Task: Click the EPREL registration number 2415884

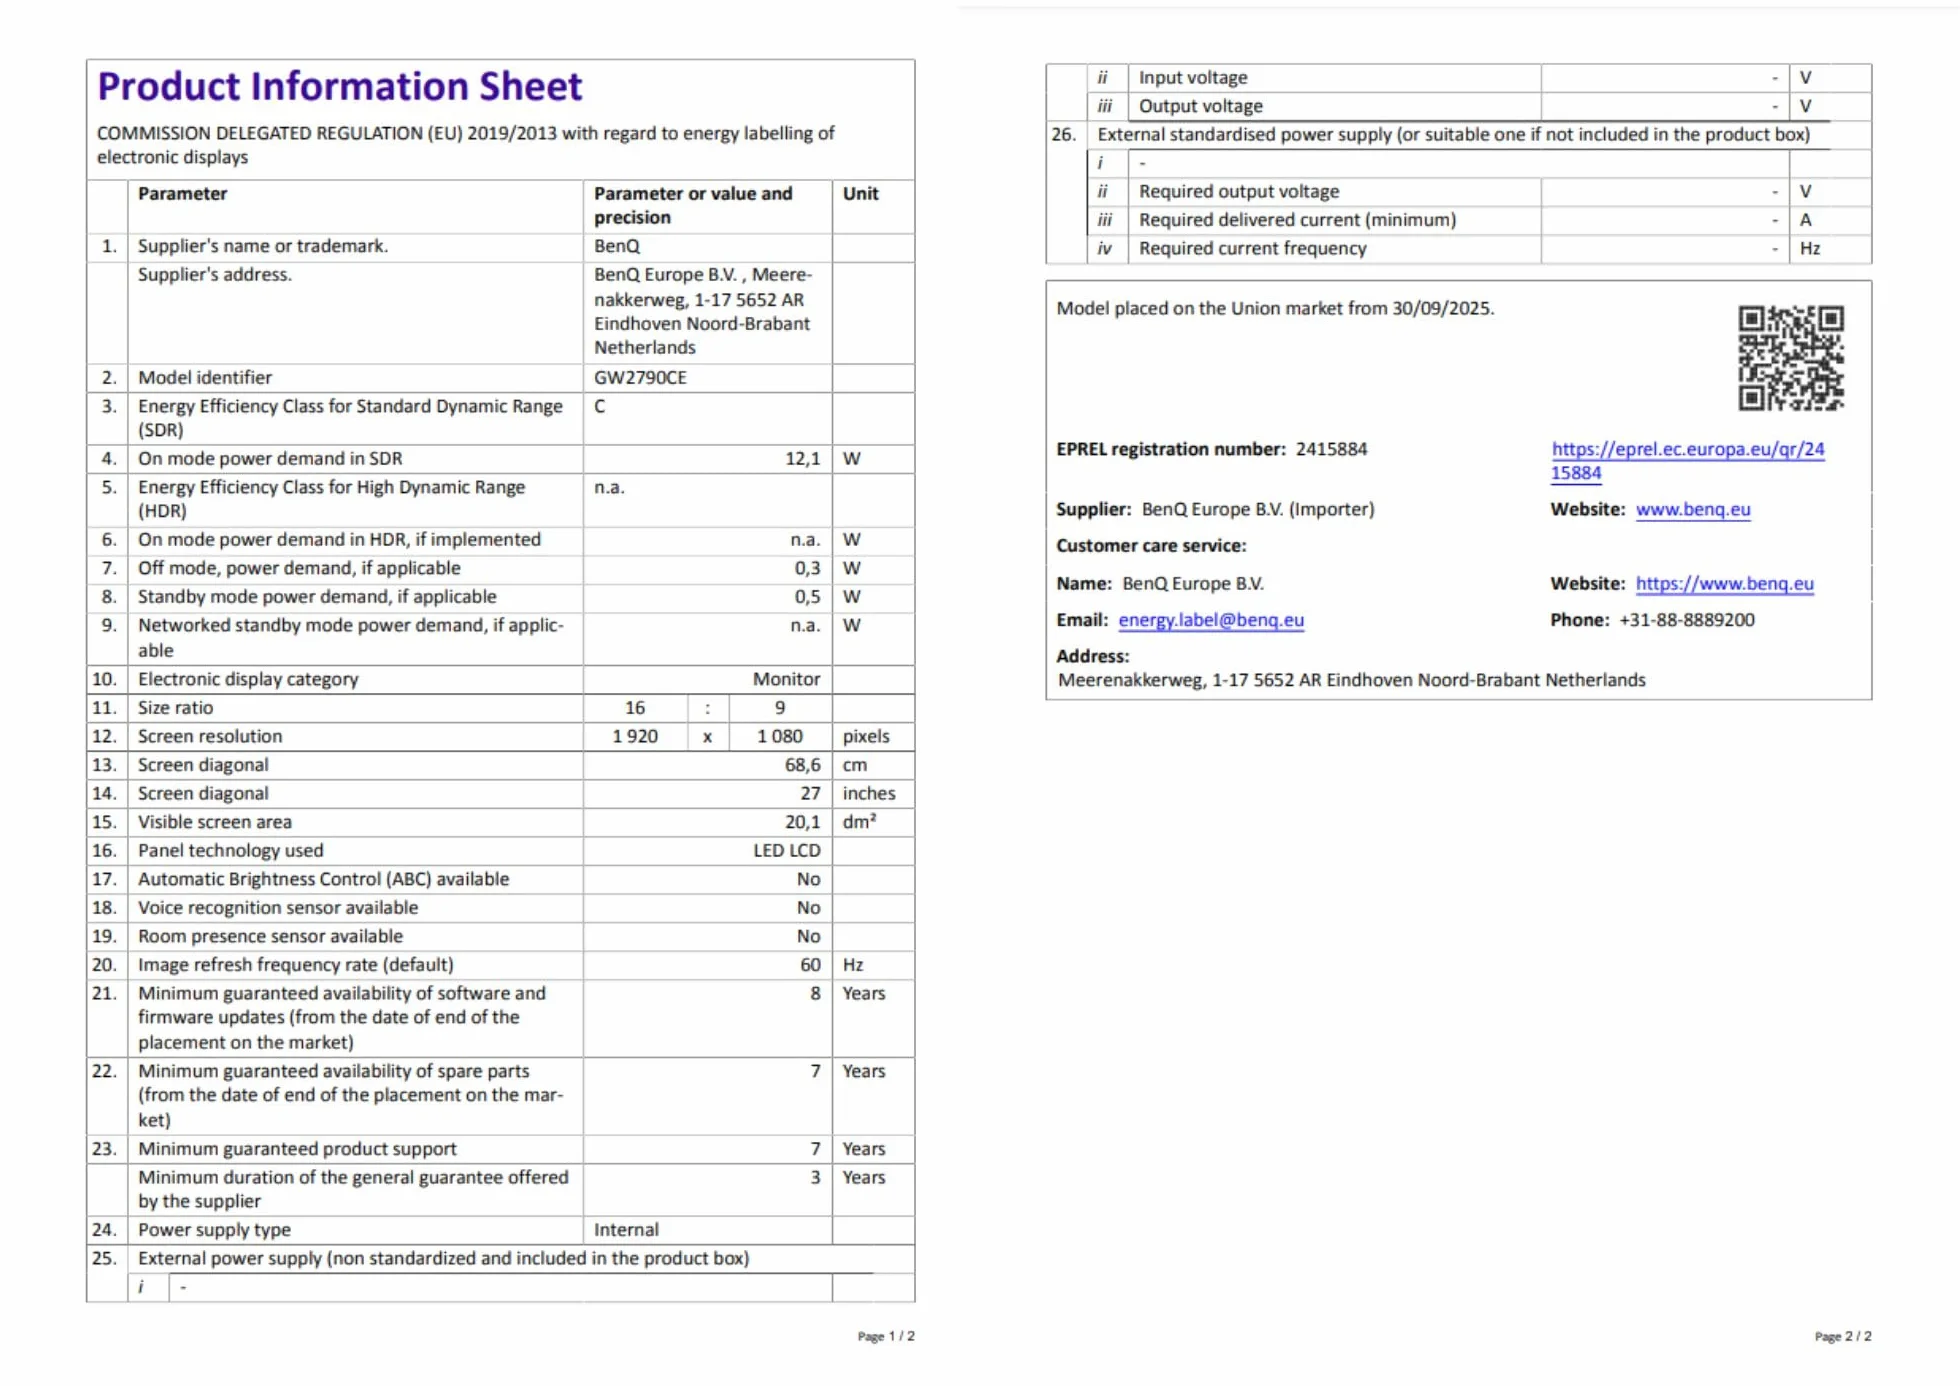Action: pyautogui.click(x=1331, y=449)
